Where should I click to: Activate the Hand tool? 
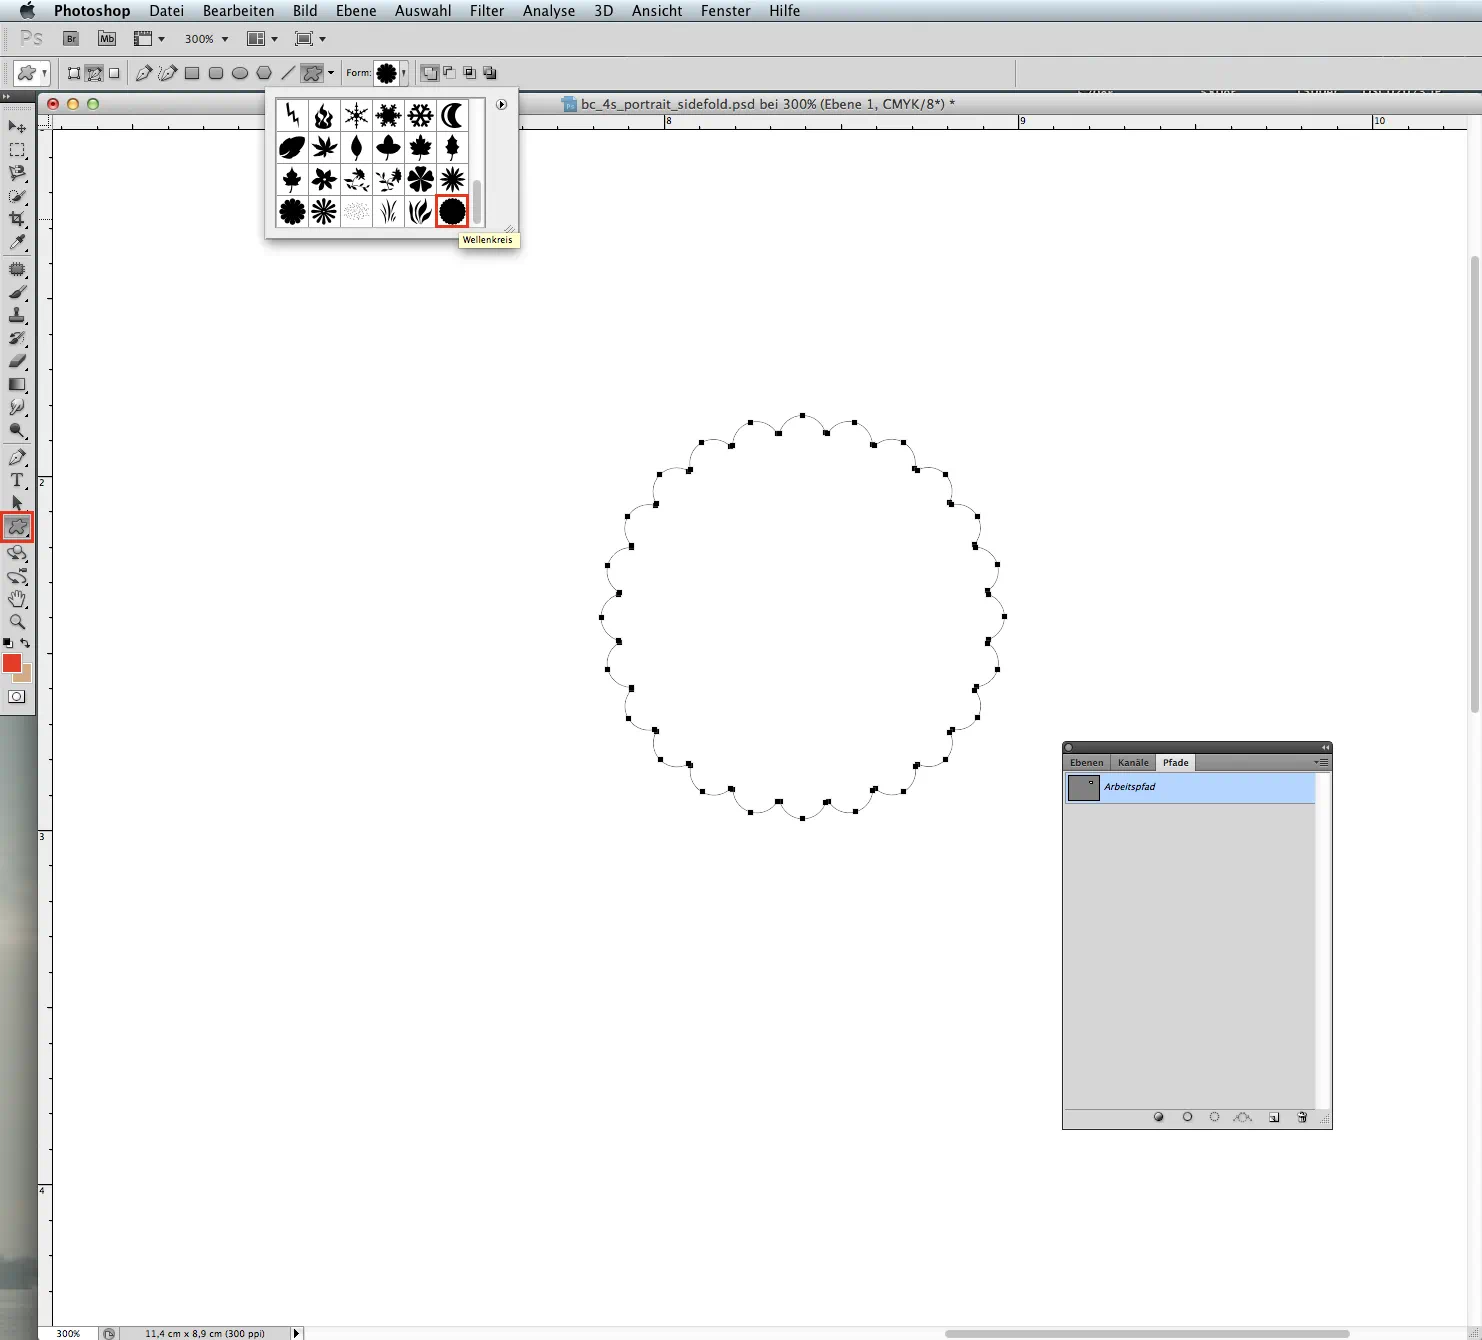(x=17, y=599)
